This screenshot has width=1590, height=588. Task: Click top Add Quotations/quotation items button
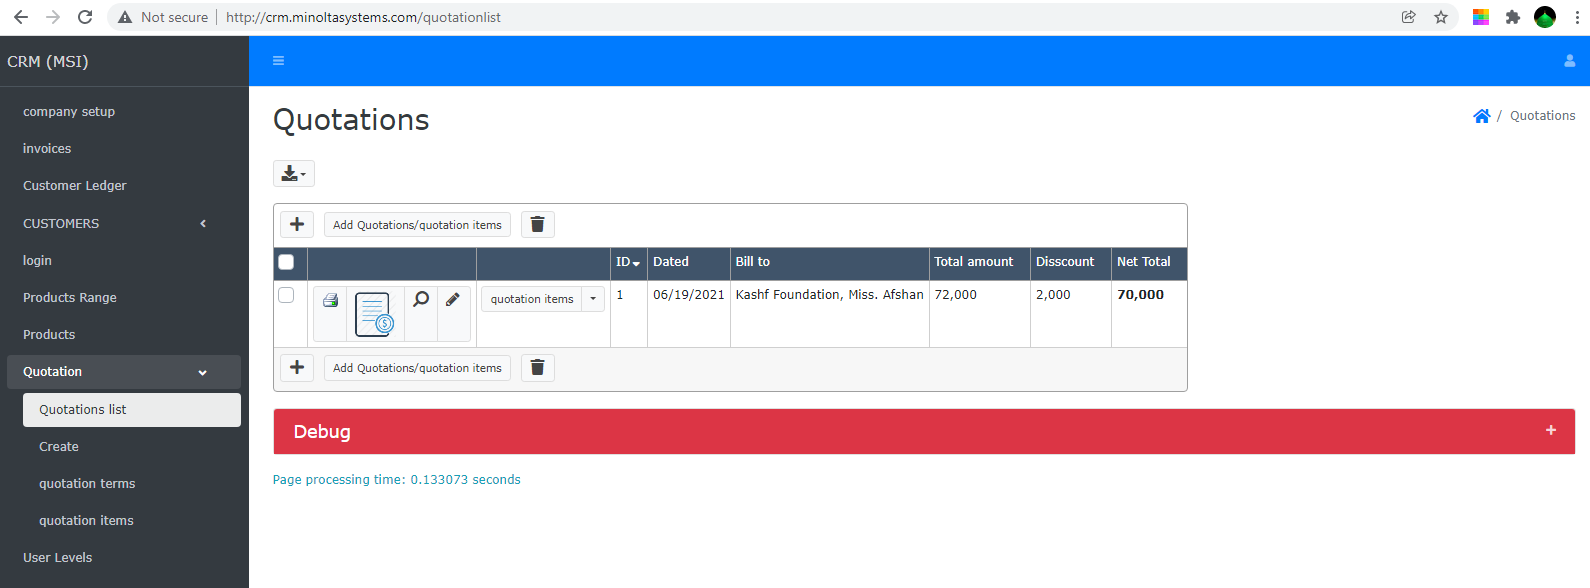pyautogui.click(x=417, y=225)
